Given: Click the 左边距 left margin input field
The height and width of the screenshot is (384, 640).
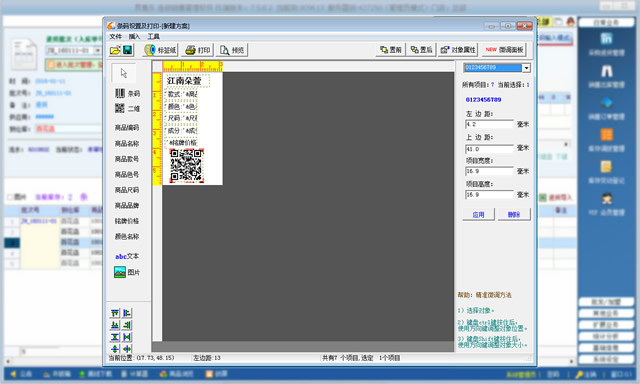Looking at the screenshot, I should [489, 124].
